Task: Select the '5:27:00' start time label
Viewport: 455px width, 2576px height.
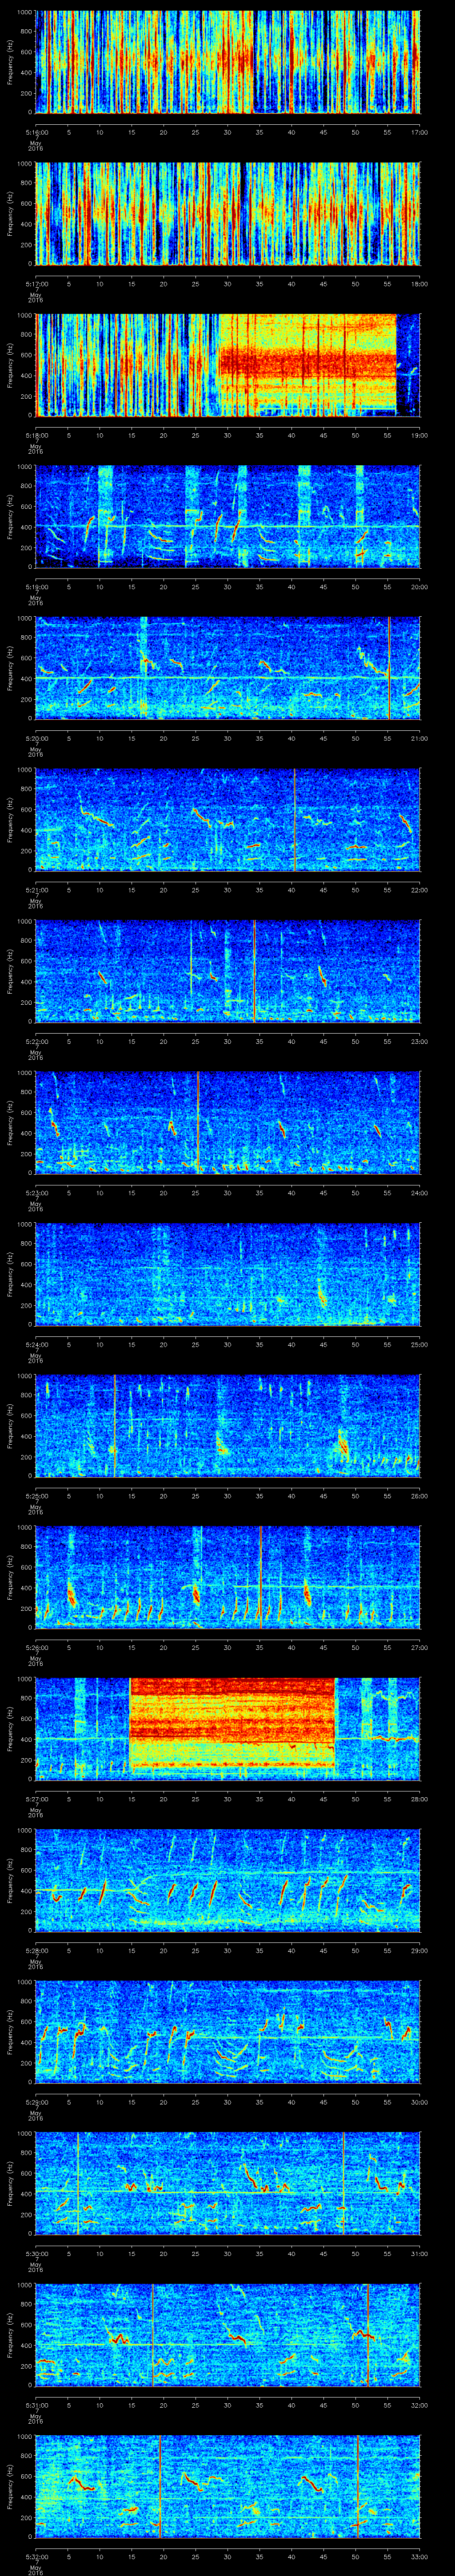Action: point(36,1798)
